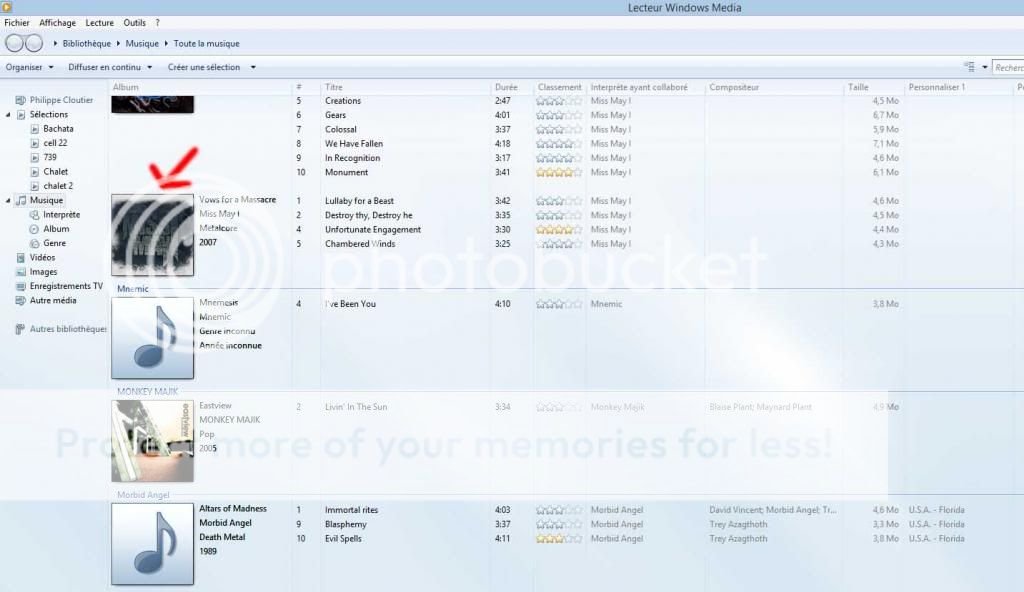Open the Créer une sélection dropdown arrow
Screen dimensions: 1024x592
click(x=253, y=67)
